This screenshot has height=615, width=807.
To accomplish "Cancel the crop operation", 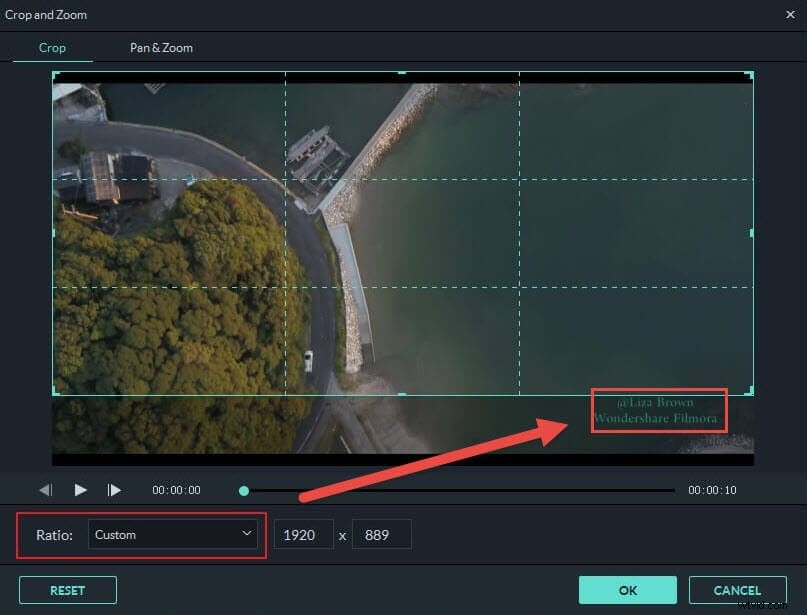I will [737, 590].
